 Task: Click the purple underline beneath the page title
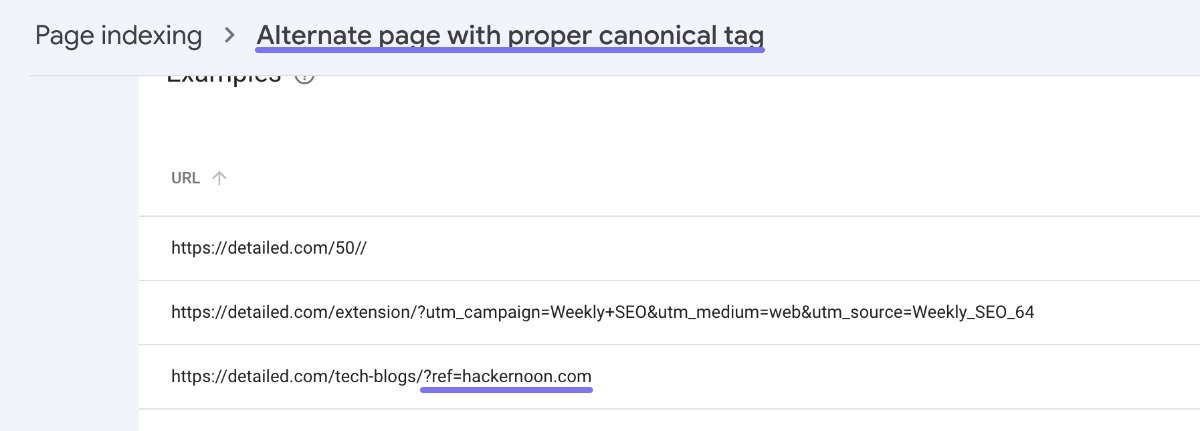pyautogui.click(x=510, y=50)
